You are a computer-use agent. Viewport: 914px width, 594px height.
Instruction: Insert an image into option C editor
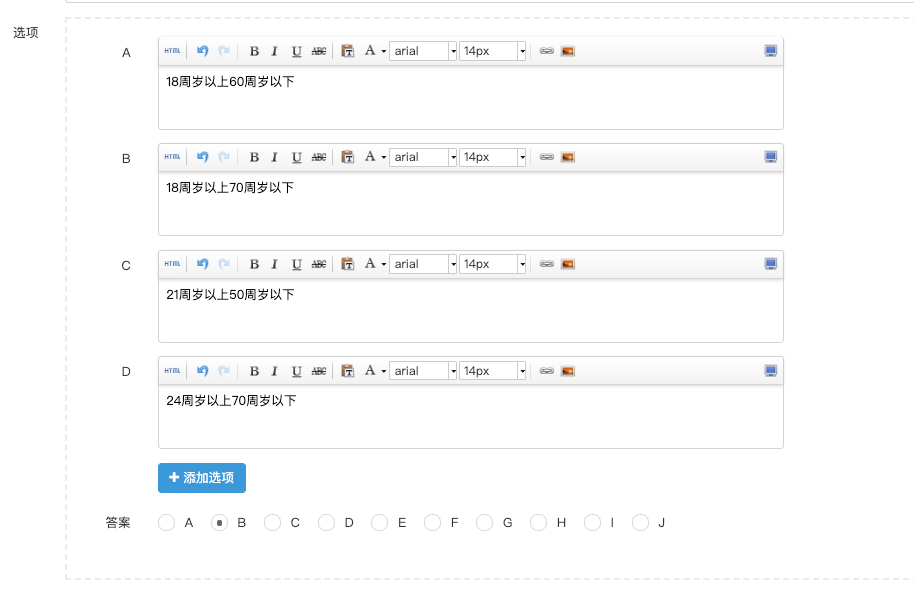[x=568, y=264]
